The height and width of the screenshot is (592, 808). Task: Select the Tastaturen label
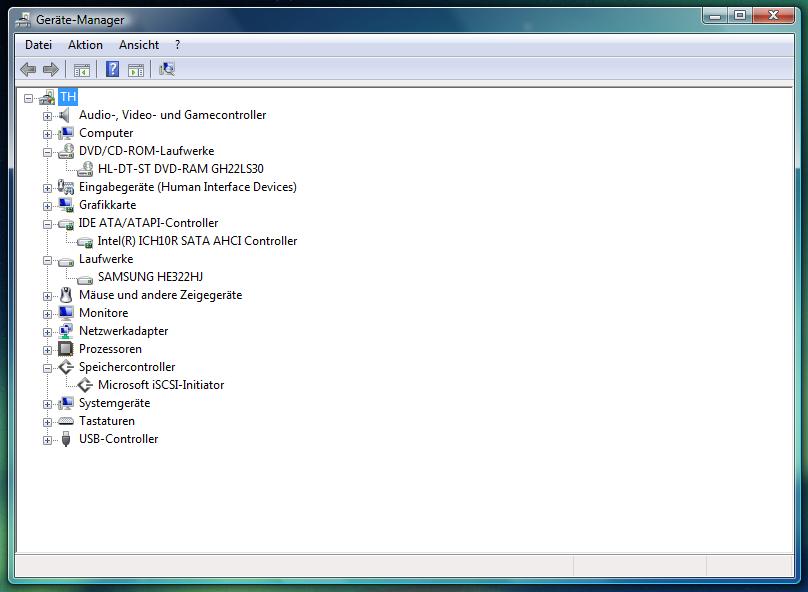[x=106, y=421]
